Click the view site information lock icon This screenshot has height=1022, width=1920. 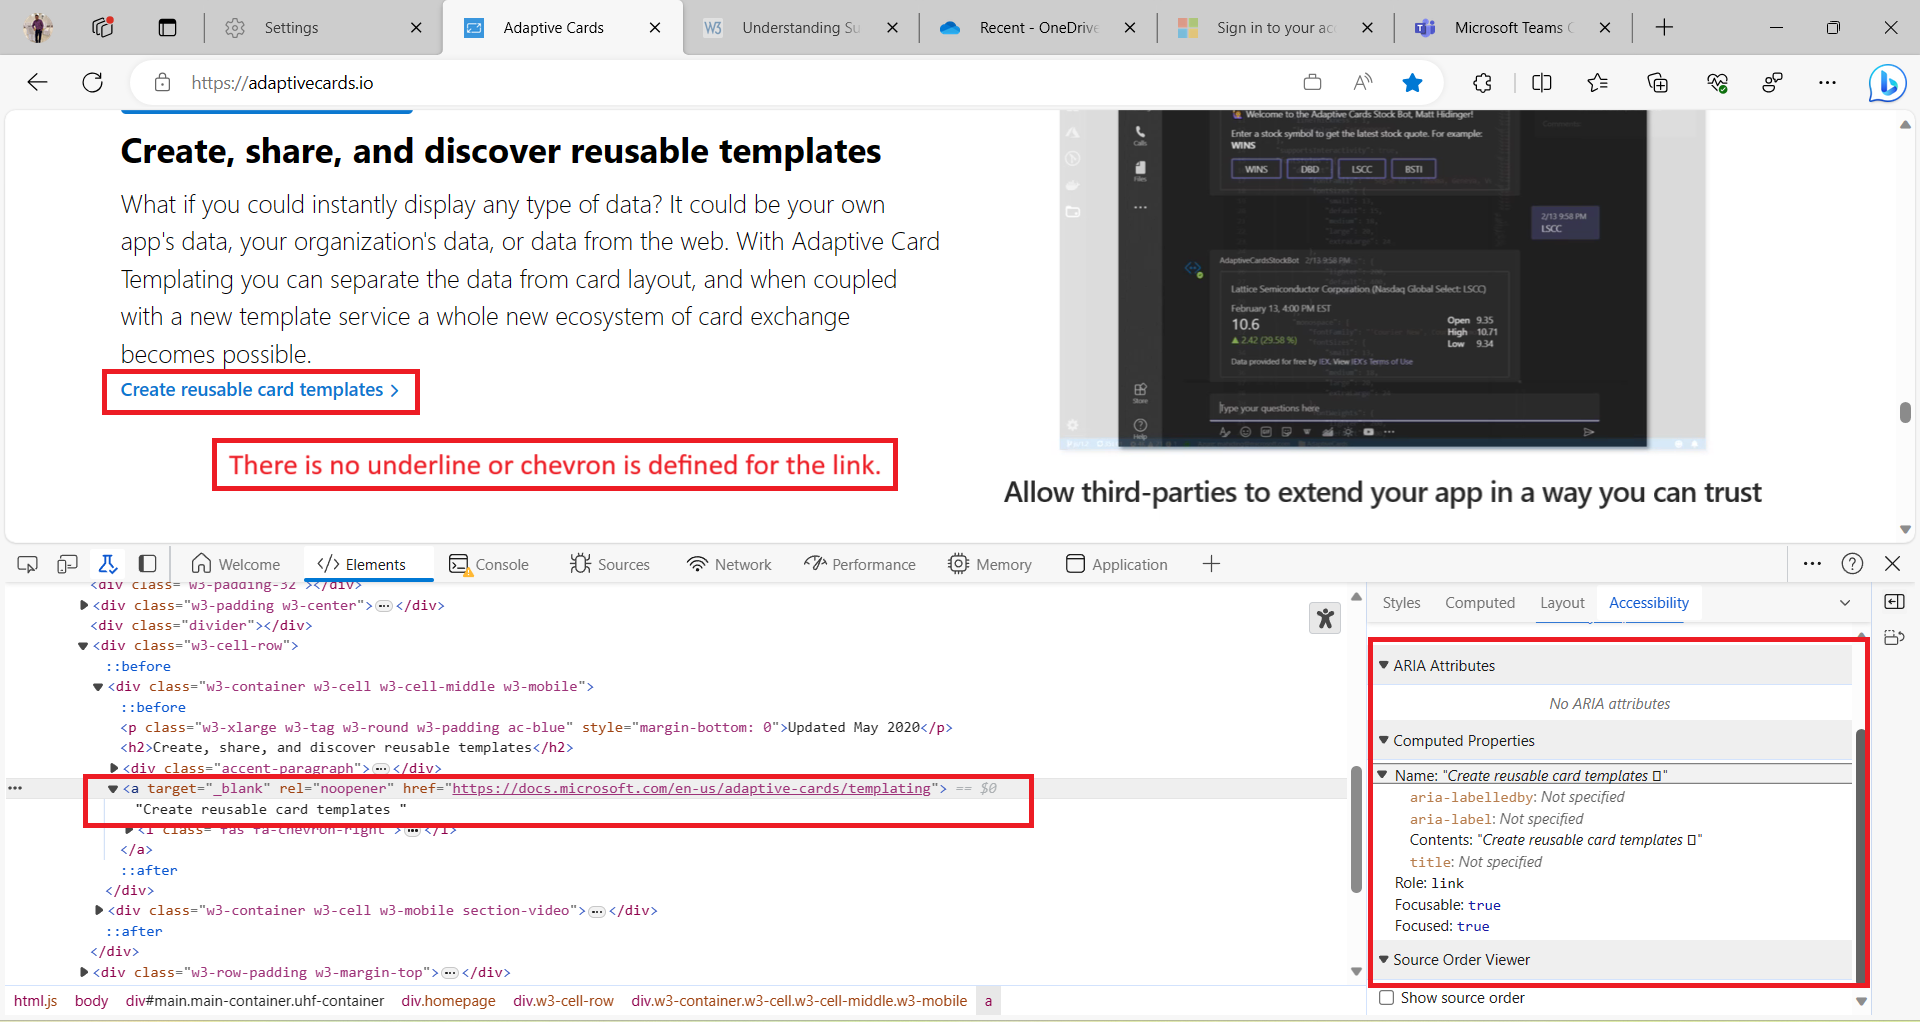162,83
